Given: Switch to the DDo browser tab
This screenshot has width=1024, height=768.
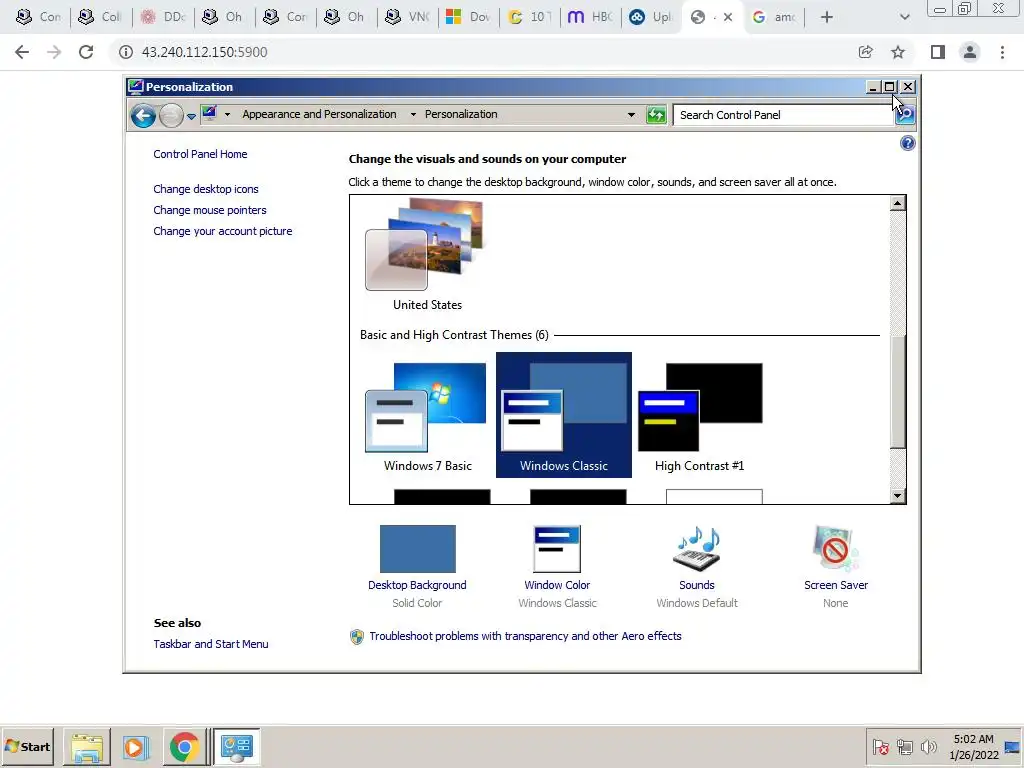Looking at the screenshot, I should pos(163,17).
